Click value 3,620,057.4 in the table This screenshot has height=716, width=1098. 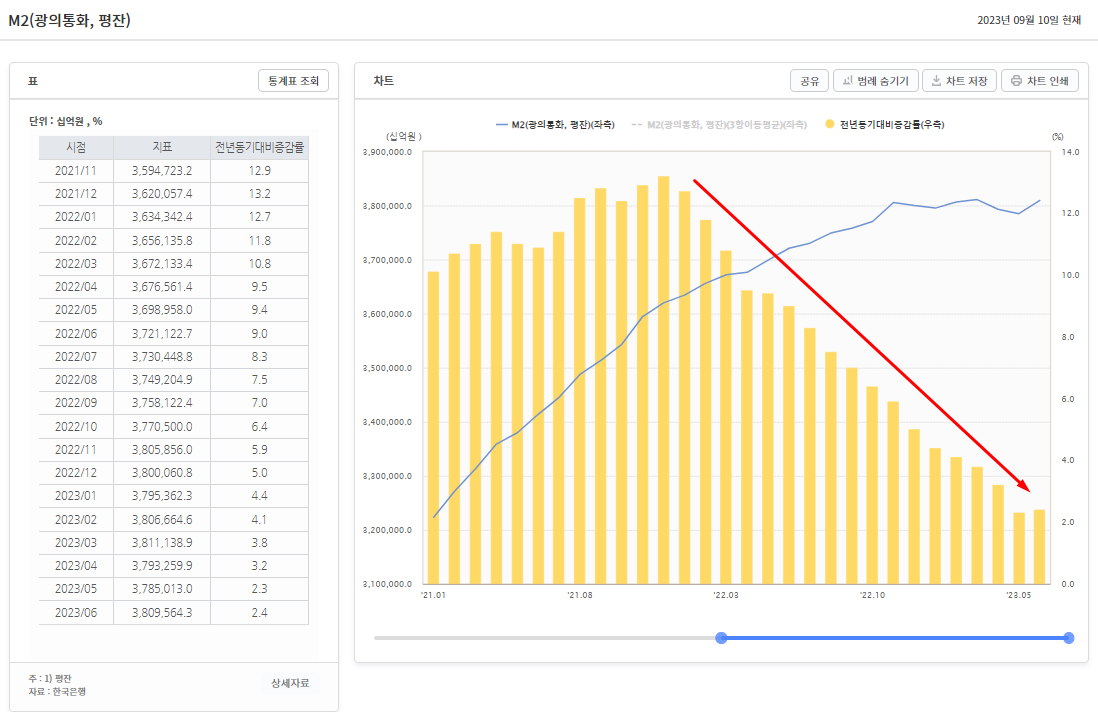point(162,193)
